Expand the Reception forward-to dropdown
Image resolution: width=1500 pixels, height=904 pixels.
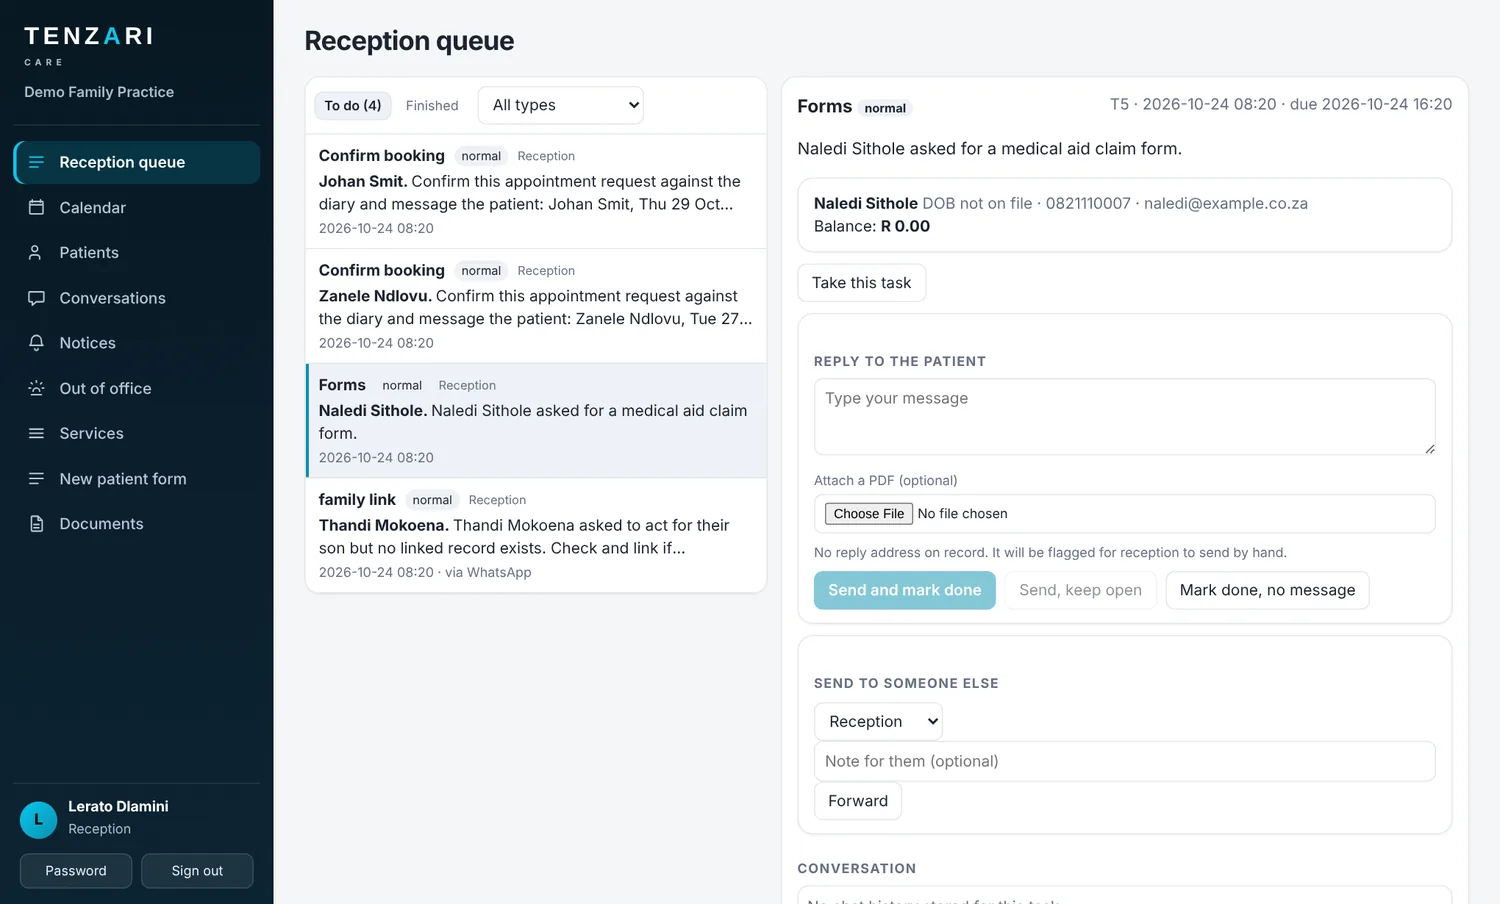[x=878, y=721]
